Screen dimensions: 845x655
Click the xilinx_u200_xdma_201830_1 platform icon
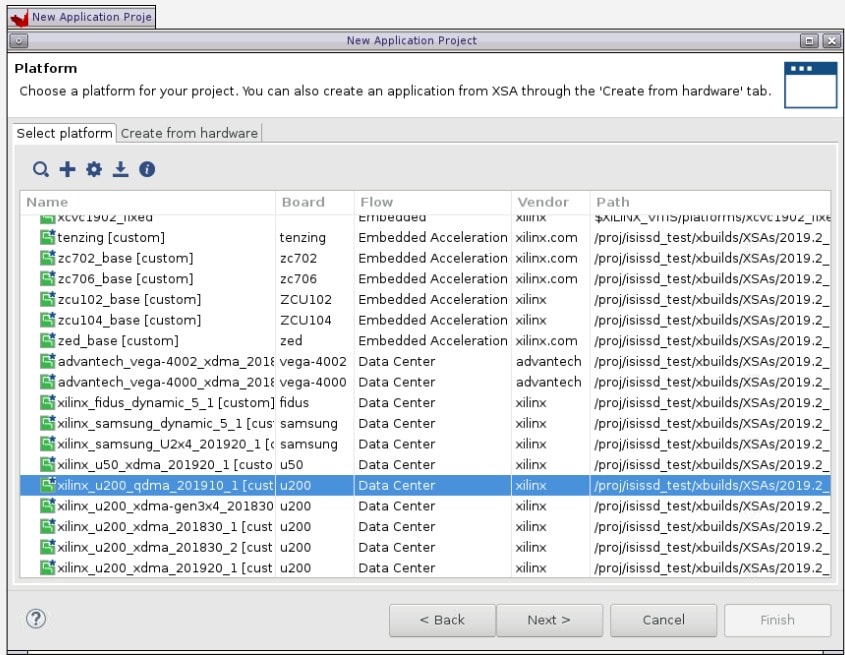point(48,526)
